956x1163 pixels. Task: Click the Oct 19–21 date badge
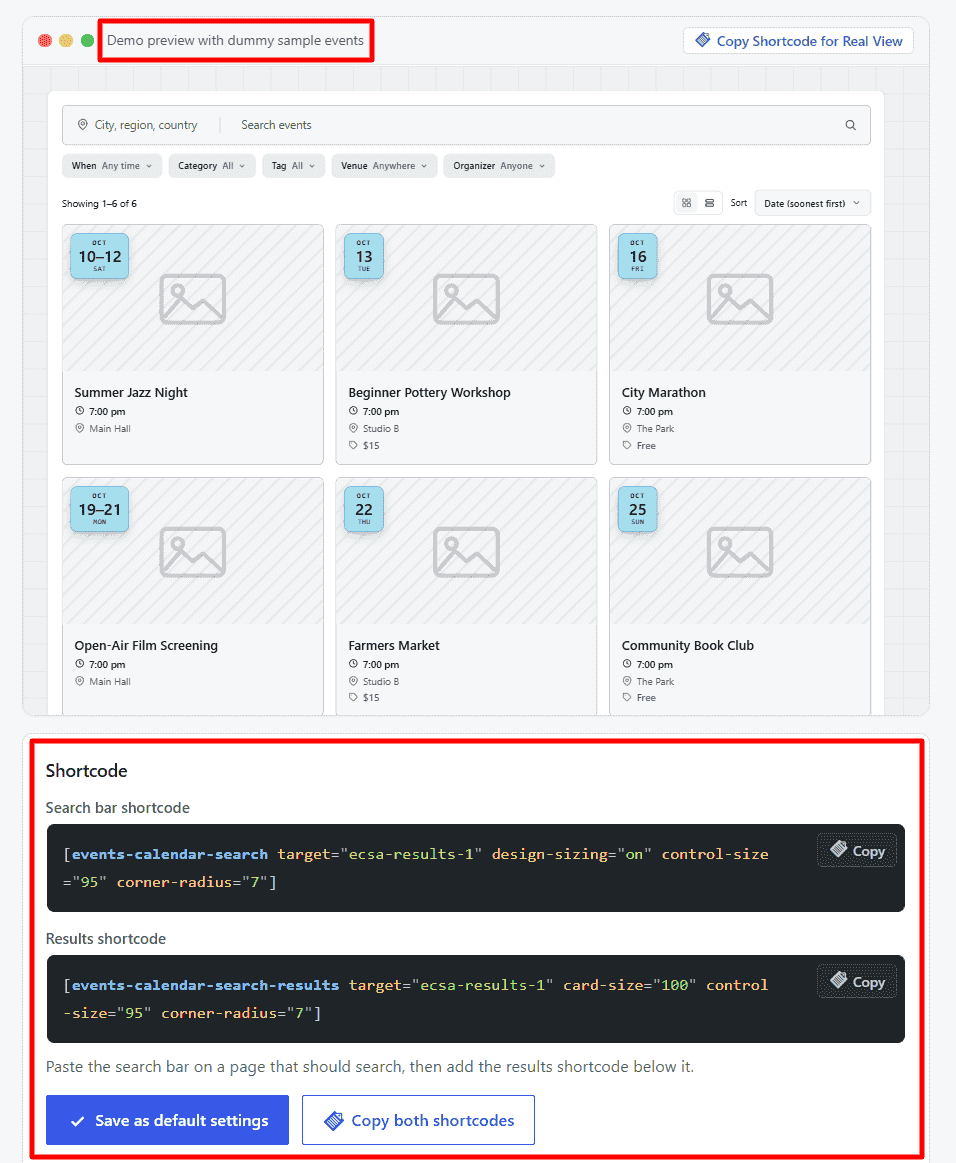tap(99, 509)
